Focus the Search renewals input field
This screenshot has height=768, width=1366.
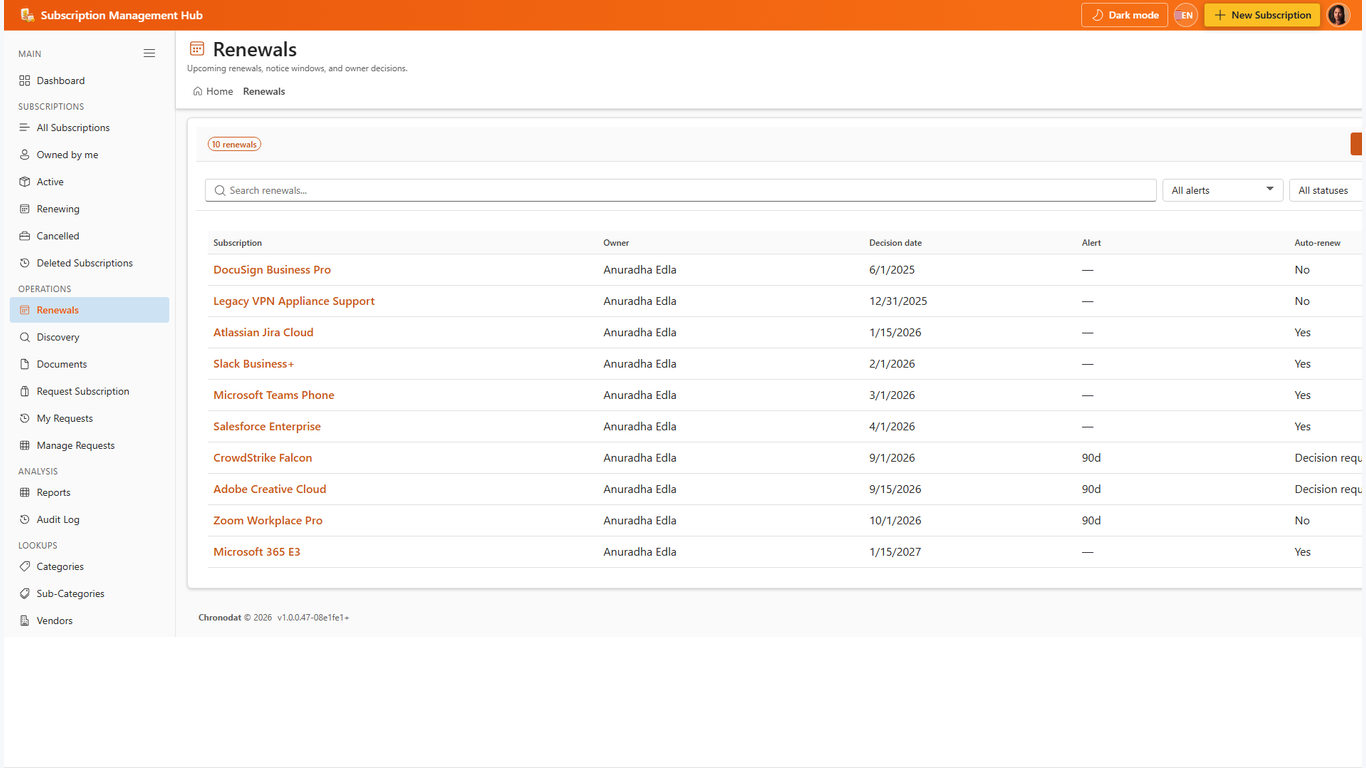click(x=681, y=190)
